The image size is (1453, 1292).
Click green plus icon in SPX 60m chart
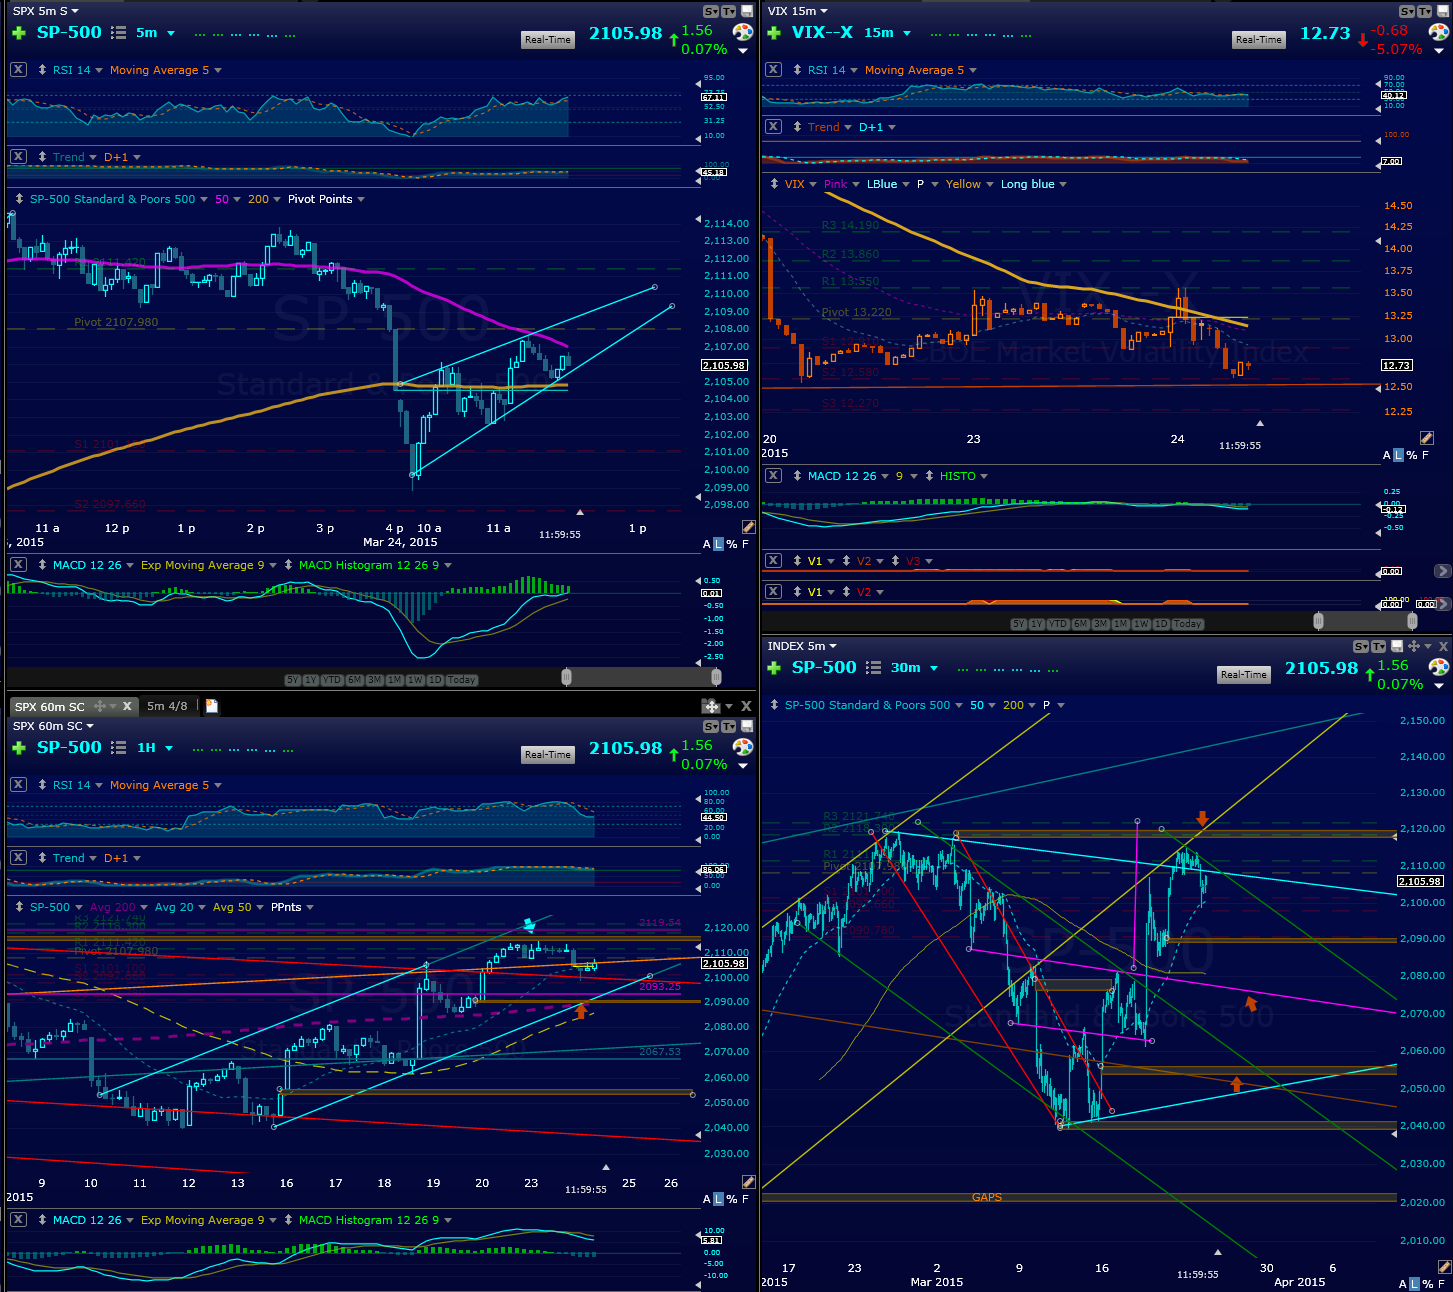coord(18,748)
